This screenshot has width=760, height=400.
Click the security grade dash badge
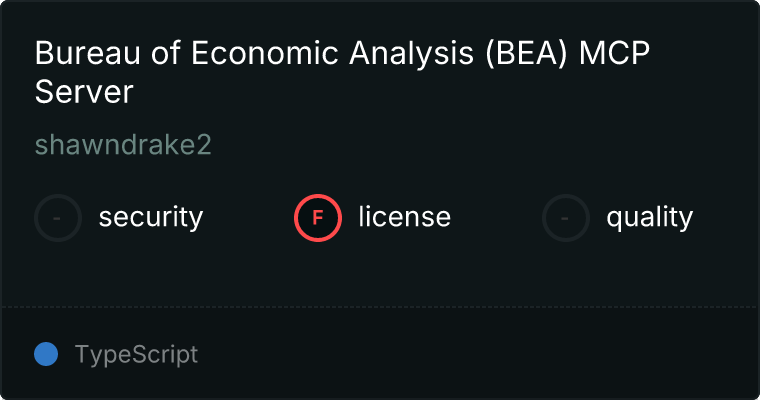(x=58, y=217)
